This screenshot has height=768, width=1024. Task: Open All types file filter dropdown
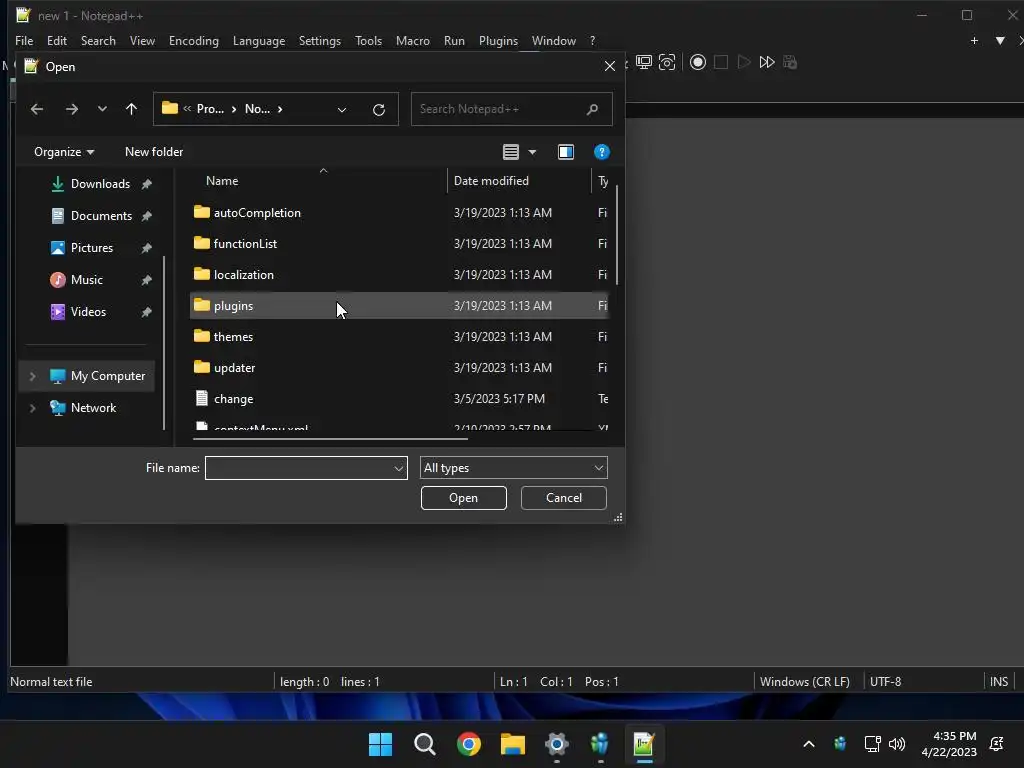point(513,468)
